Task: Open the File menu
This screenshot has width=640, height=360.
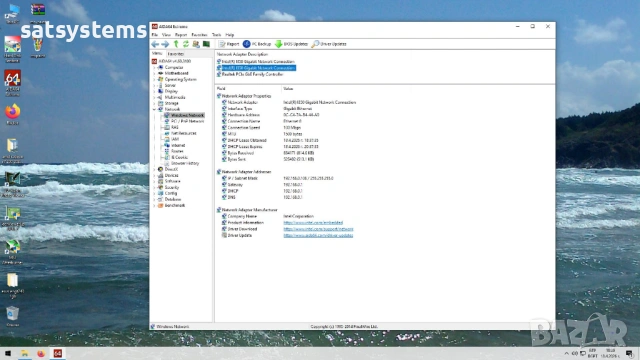Action: (x=155, y=35)
